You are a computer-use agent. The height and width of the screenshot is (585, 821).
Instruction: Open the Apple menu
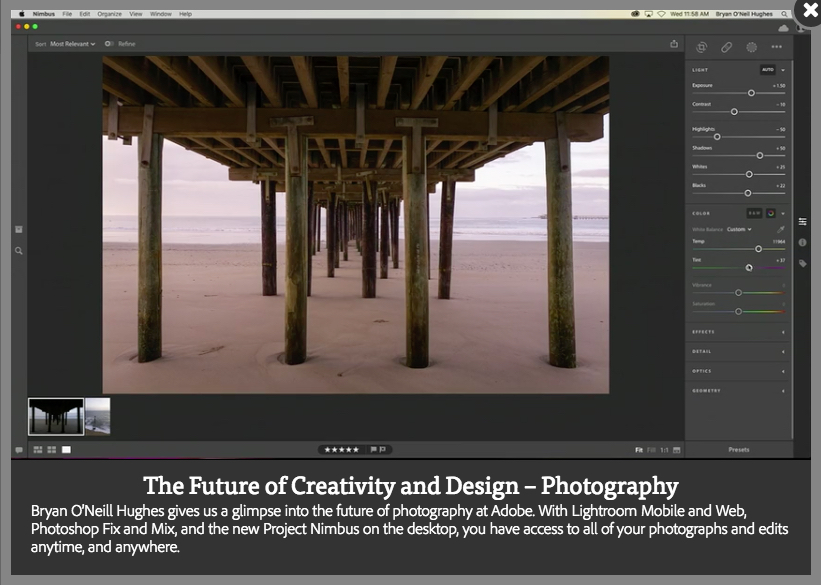pyautogui.click(x=21, y=14)
